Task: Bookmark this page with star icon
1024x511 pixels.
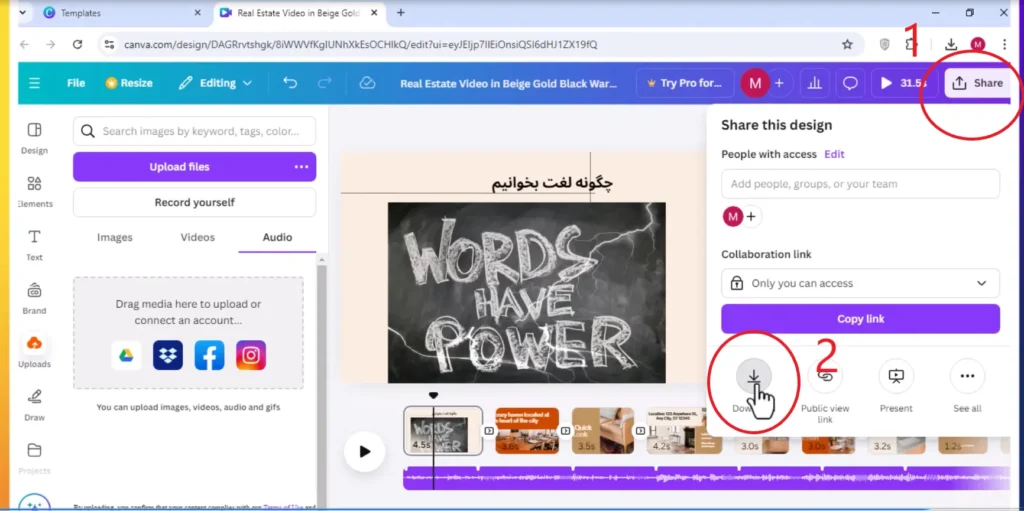Action: tap(847, 44)
